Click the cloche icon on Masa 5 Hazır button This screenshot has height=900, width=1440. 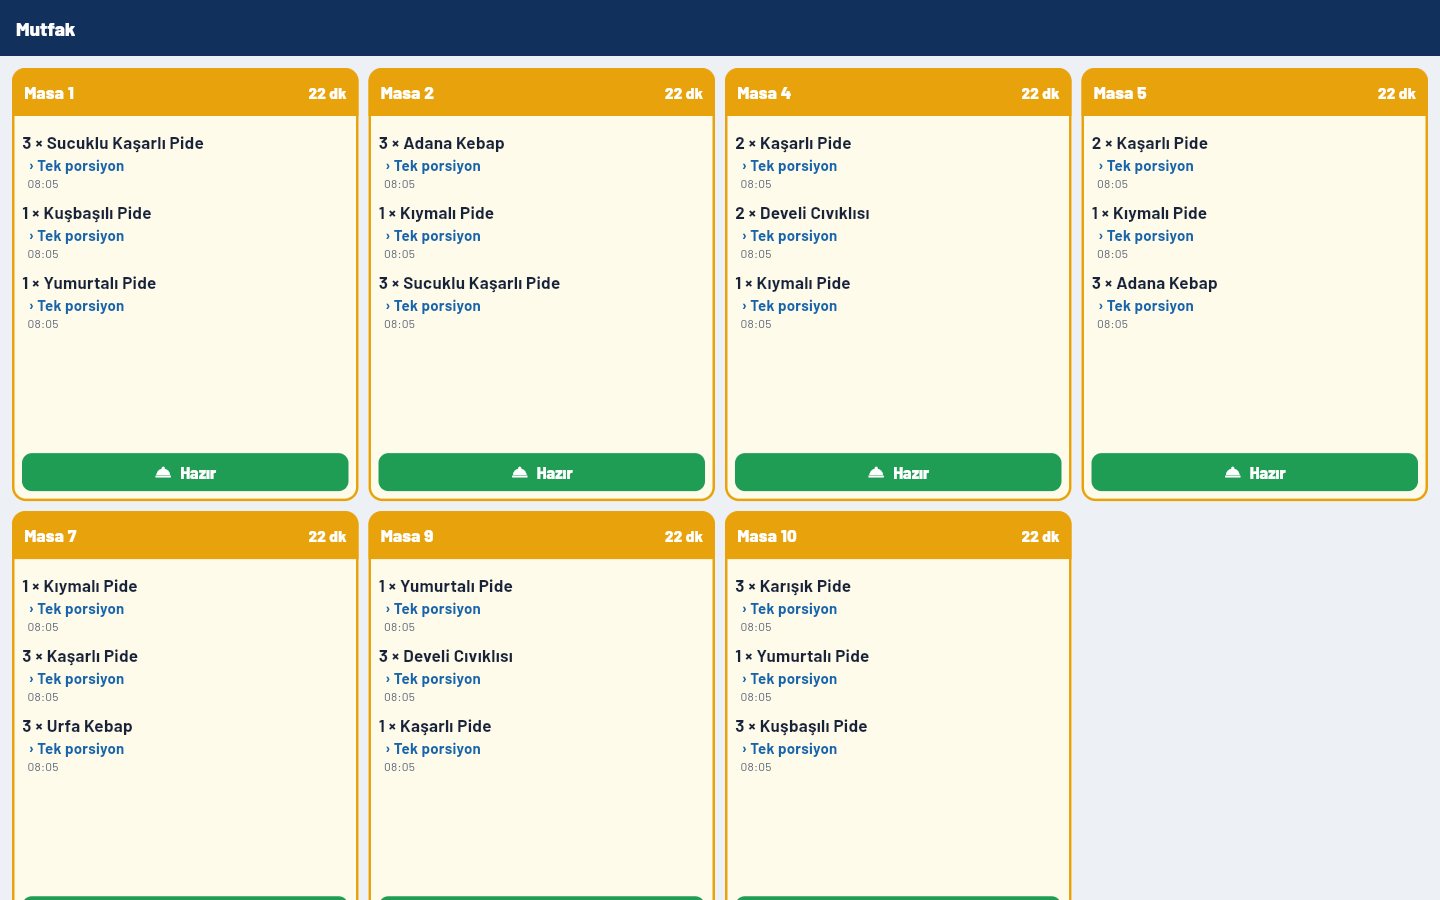pyautogui.click(x=1232, y=472)
